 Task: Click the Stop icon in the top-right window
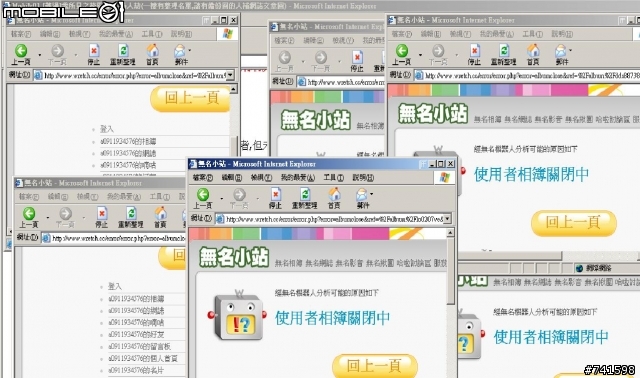coord(475,51)
